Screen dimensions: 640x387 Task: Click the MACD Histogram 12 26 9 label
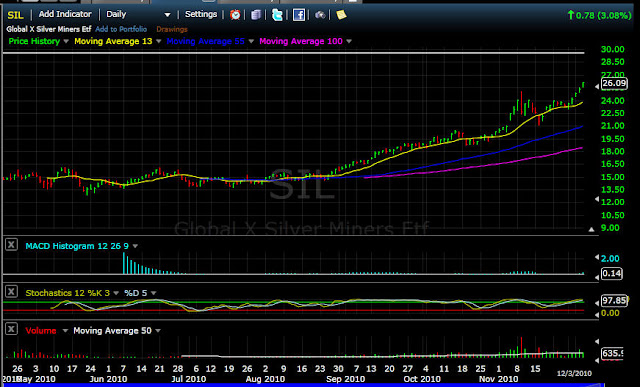coord(77,246)
